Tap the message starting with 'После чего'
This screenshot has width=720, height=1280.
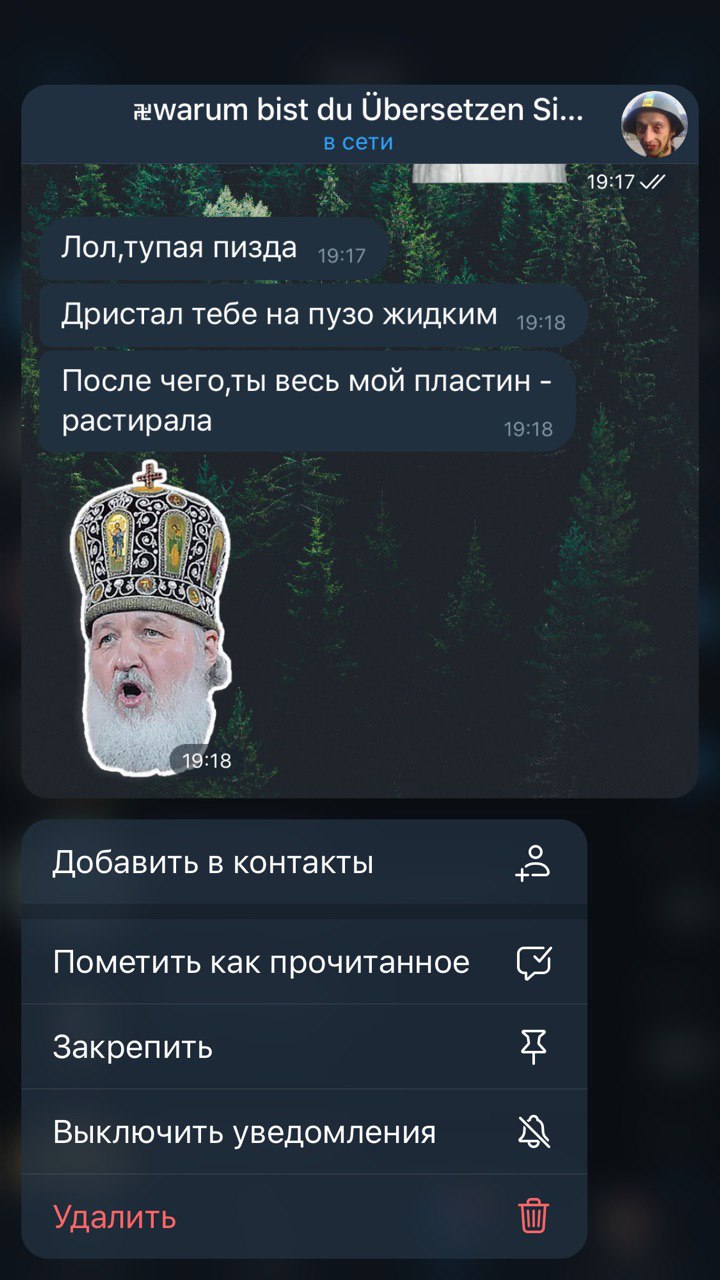(307, 401)
